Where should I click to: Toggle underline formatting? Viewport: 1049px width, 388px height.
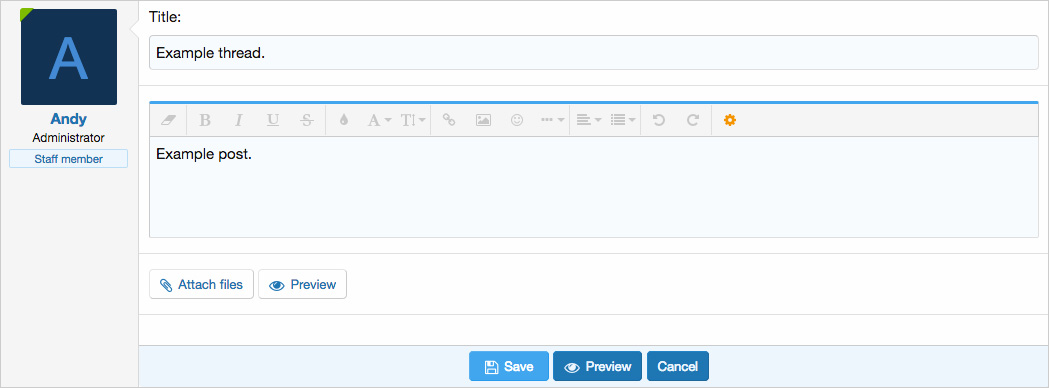pyautogui.click(x=272, y=120)
